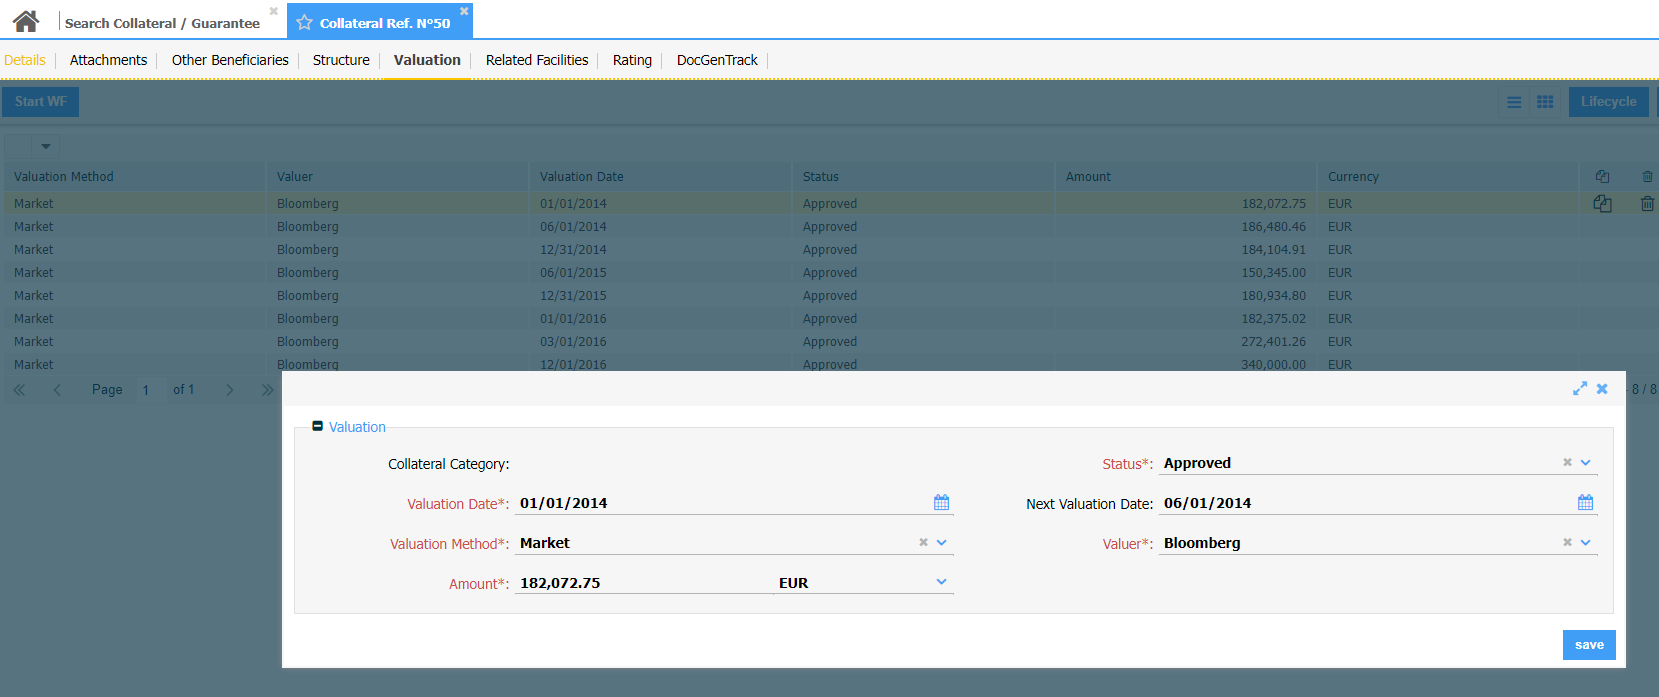This screenshot has width=1659, height=697.
Task: Sort by Valuation Date column header
Action: pos(661,177)
